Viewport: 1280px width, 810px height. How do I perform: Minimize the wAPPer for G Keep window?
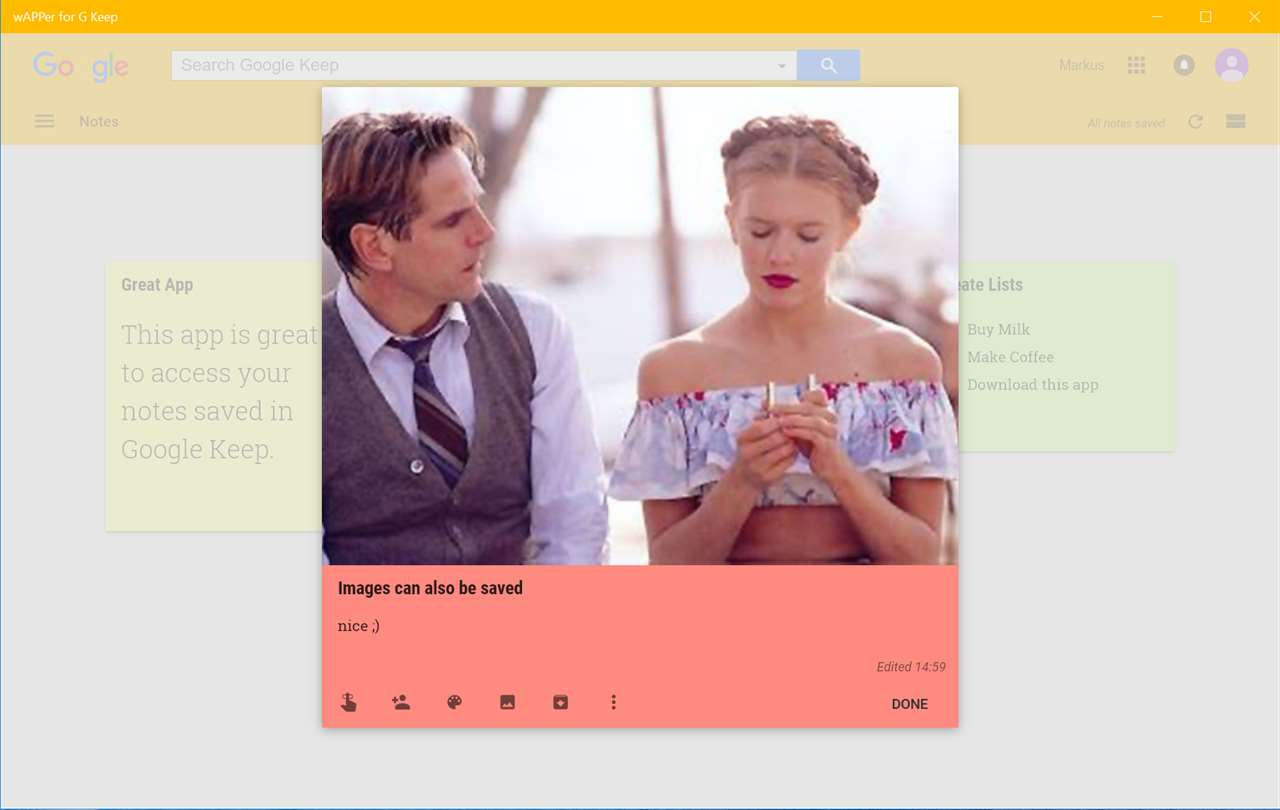coord(1157,17)
